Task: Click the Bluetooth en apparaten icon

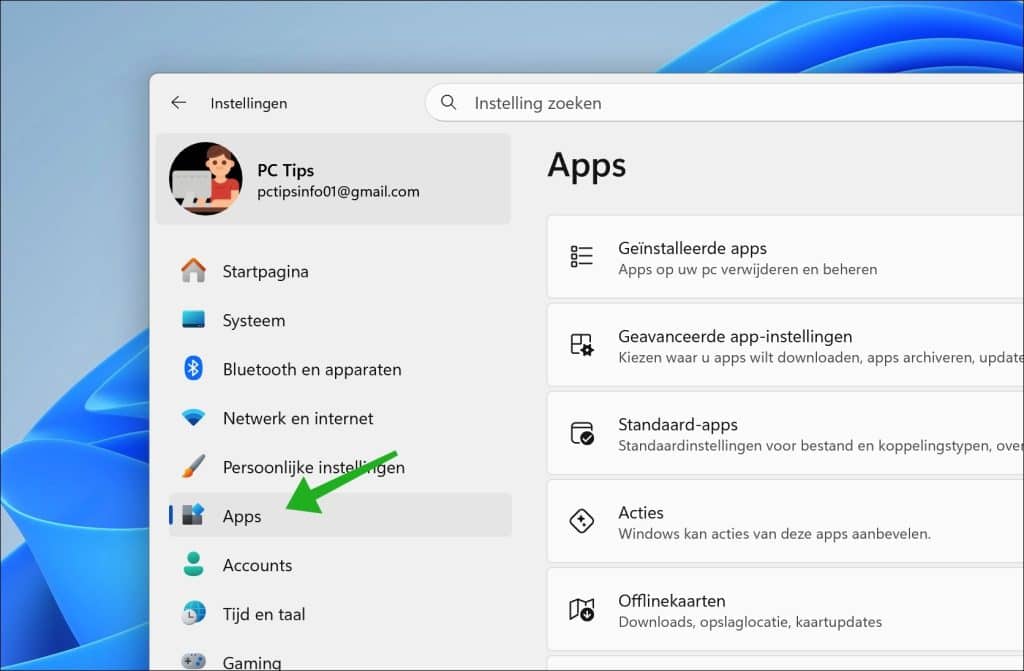Action: tap(196, 369)
